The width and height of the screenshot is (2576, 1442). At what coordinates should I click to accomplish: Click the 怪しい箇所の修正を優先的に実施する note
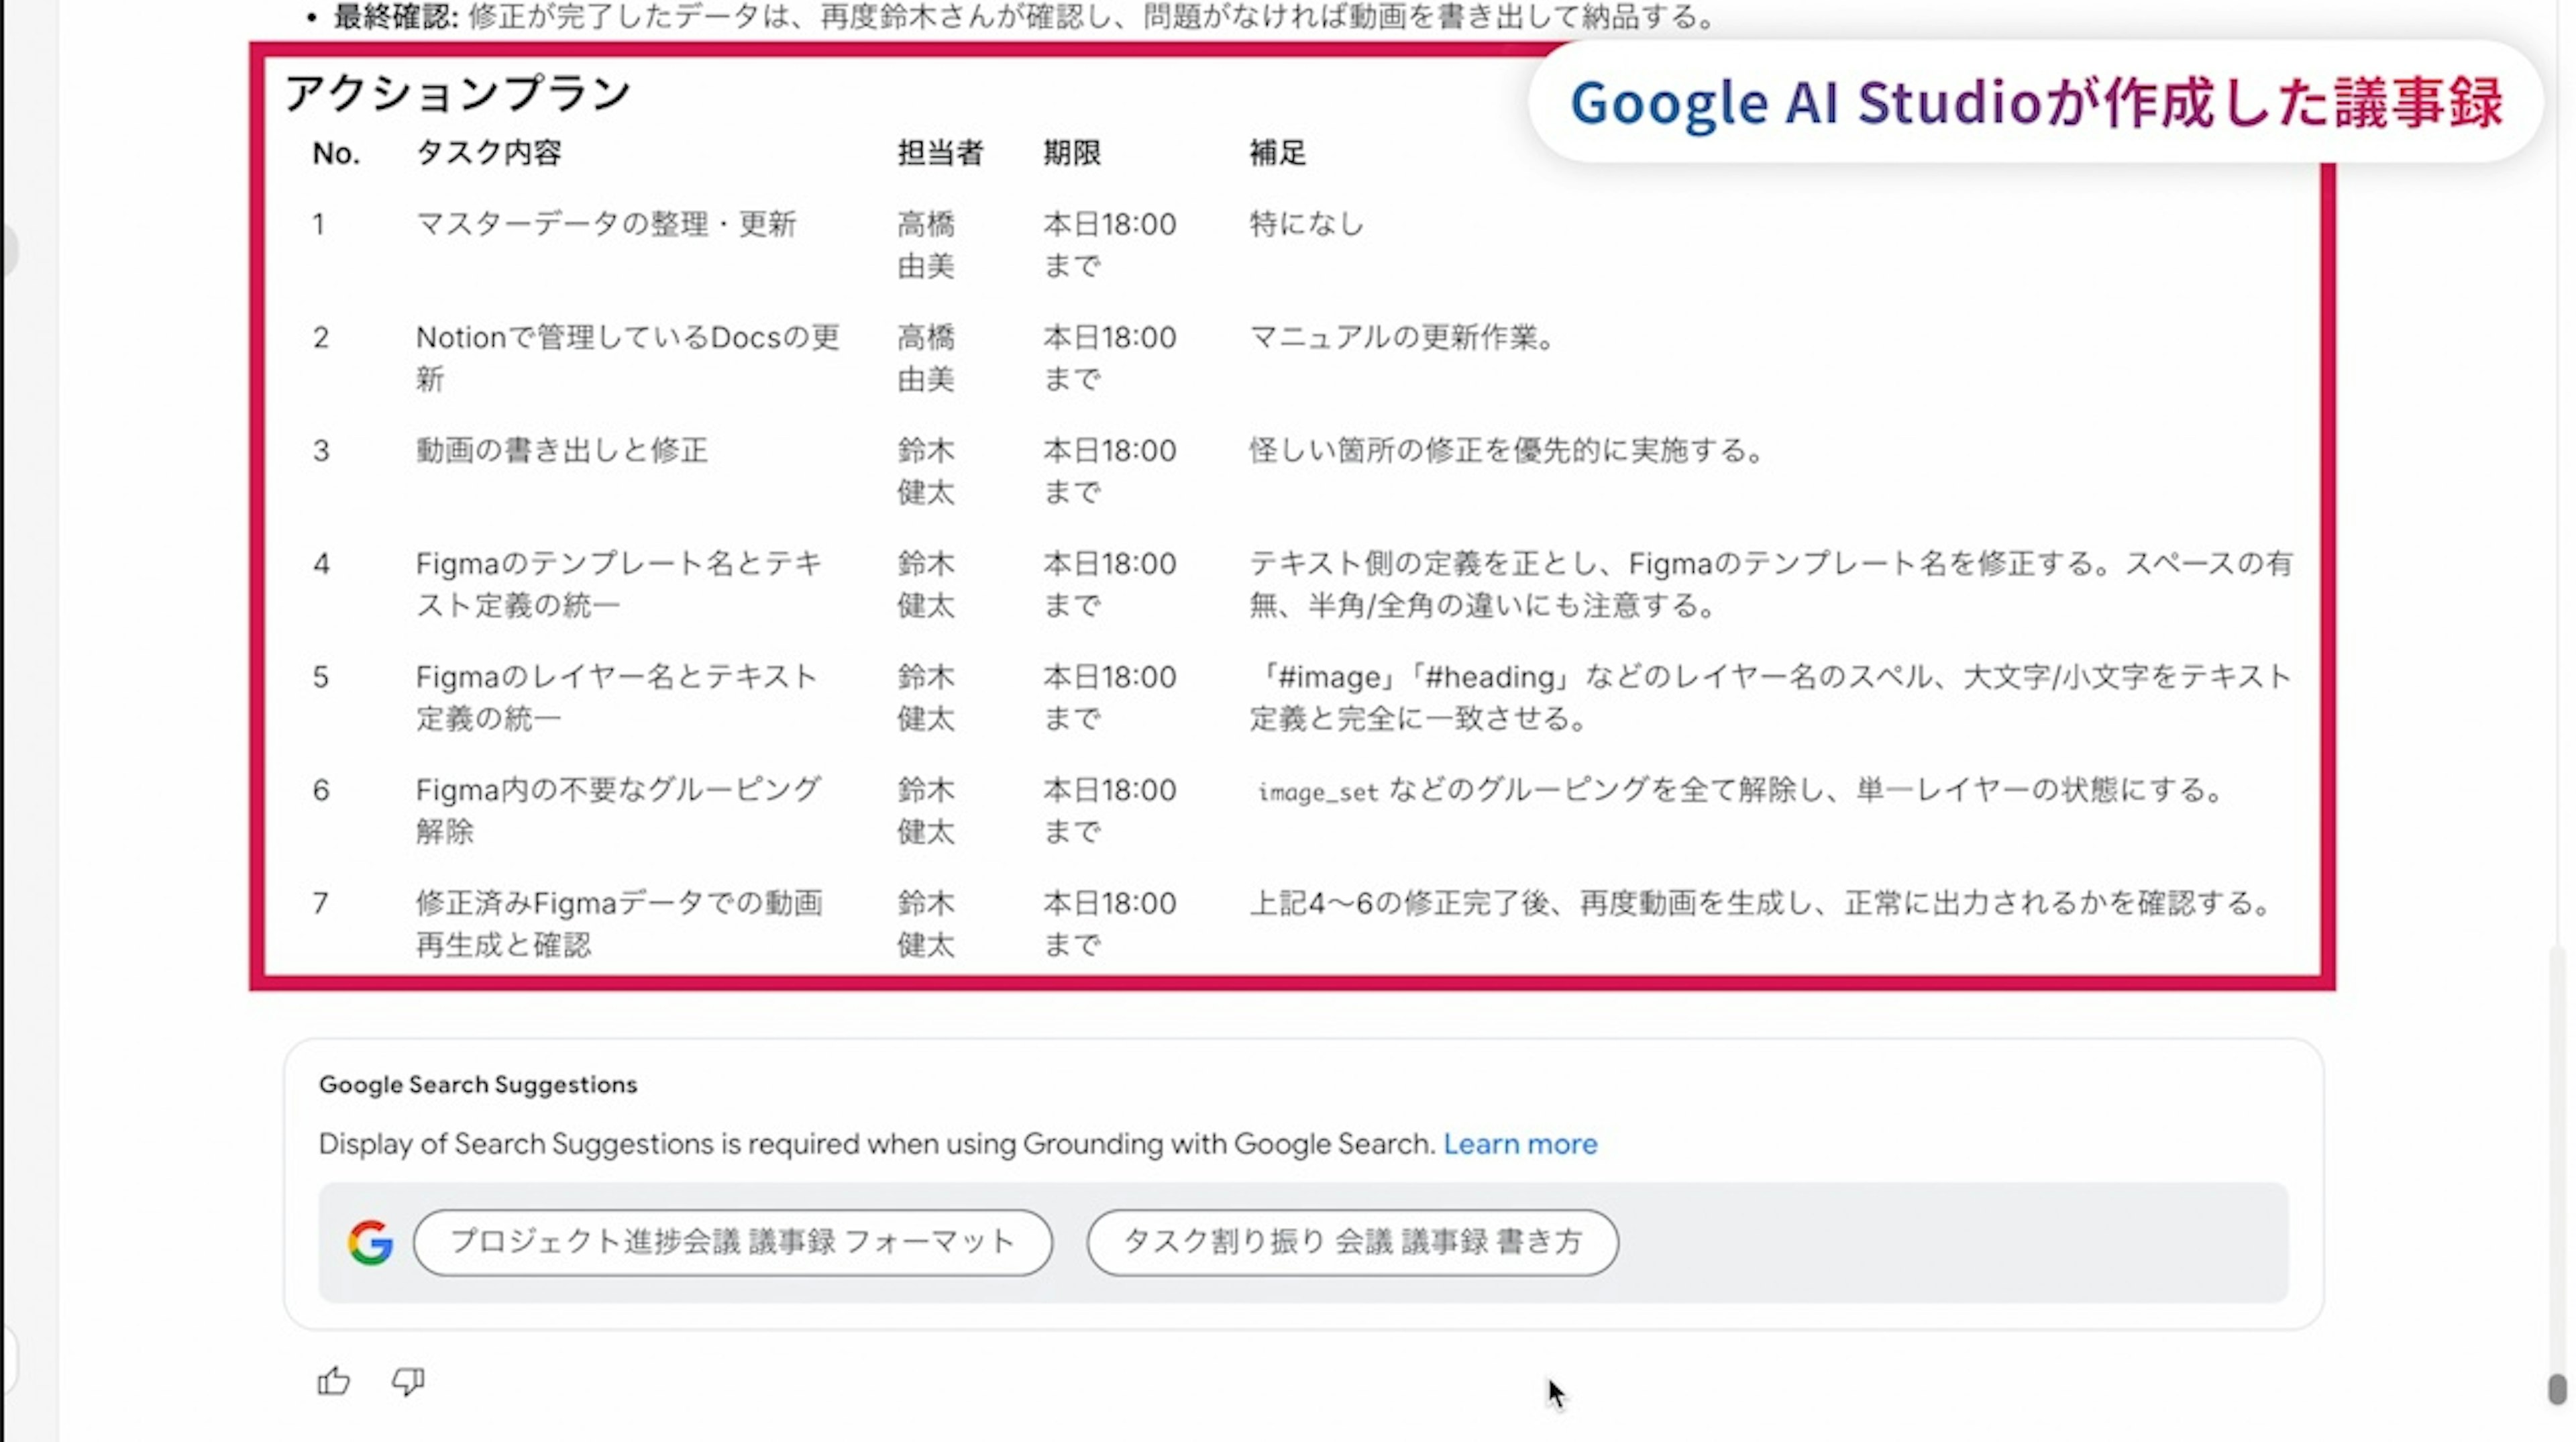tap(1506, 450)
